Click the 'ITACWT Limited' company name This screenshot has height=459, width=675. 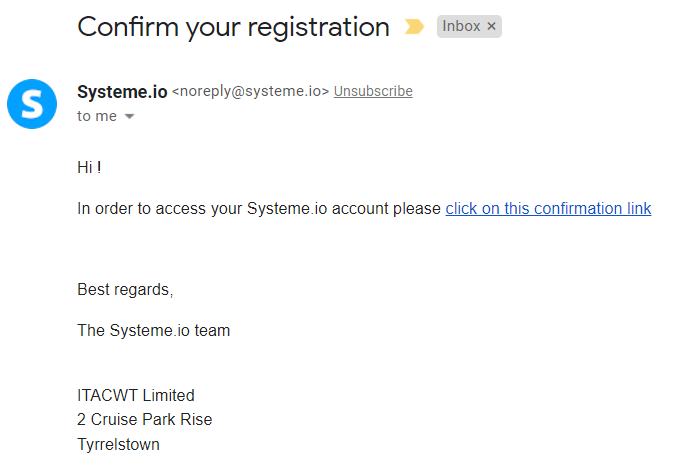136,395
